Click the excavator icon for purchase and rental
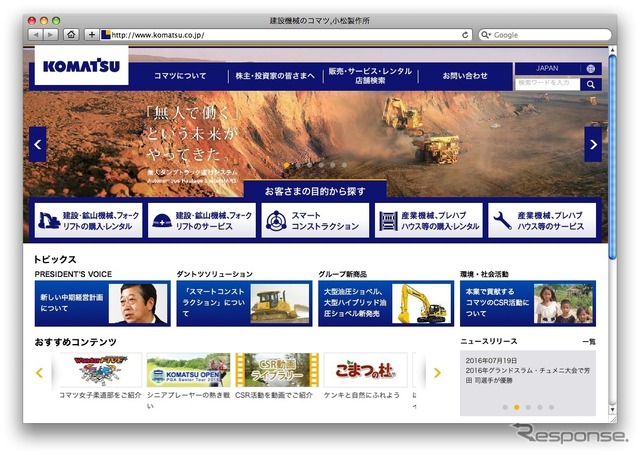Viewport: 640px width, 455px height. (x=49, y=221)
